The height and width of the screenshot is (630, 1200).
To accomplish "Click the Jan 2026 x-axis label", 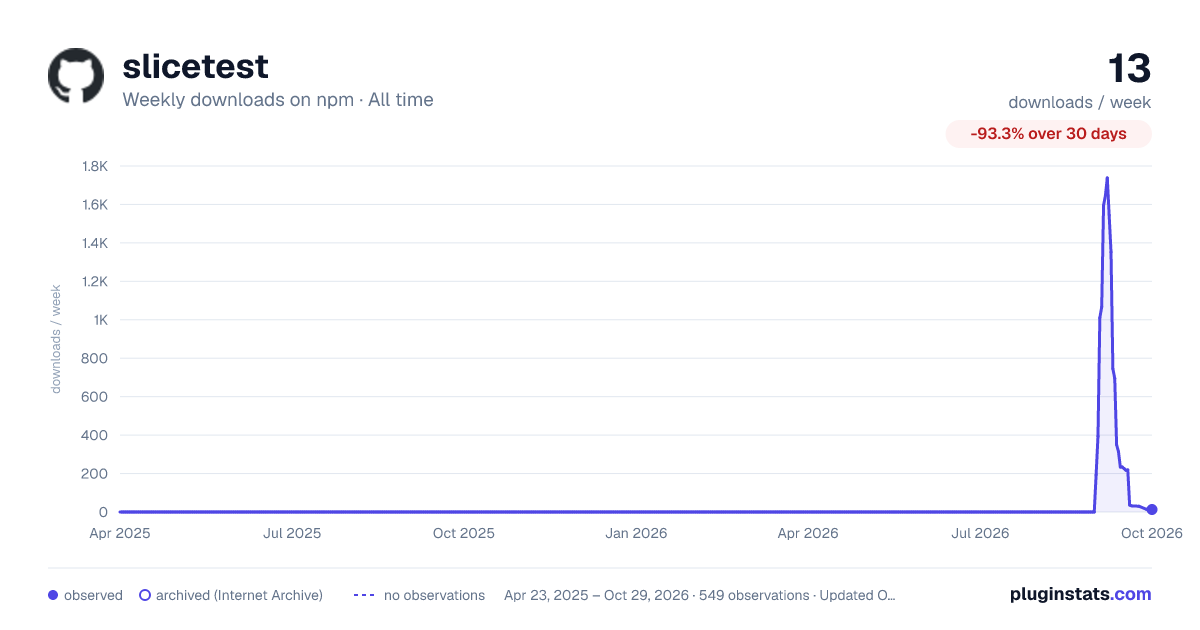I will (x=637, y=533).
